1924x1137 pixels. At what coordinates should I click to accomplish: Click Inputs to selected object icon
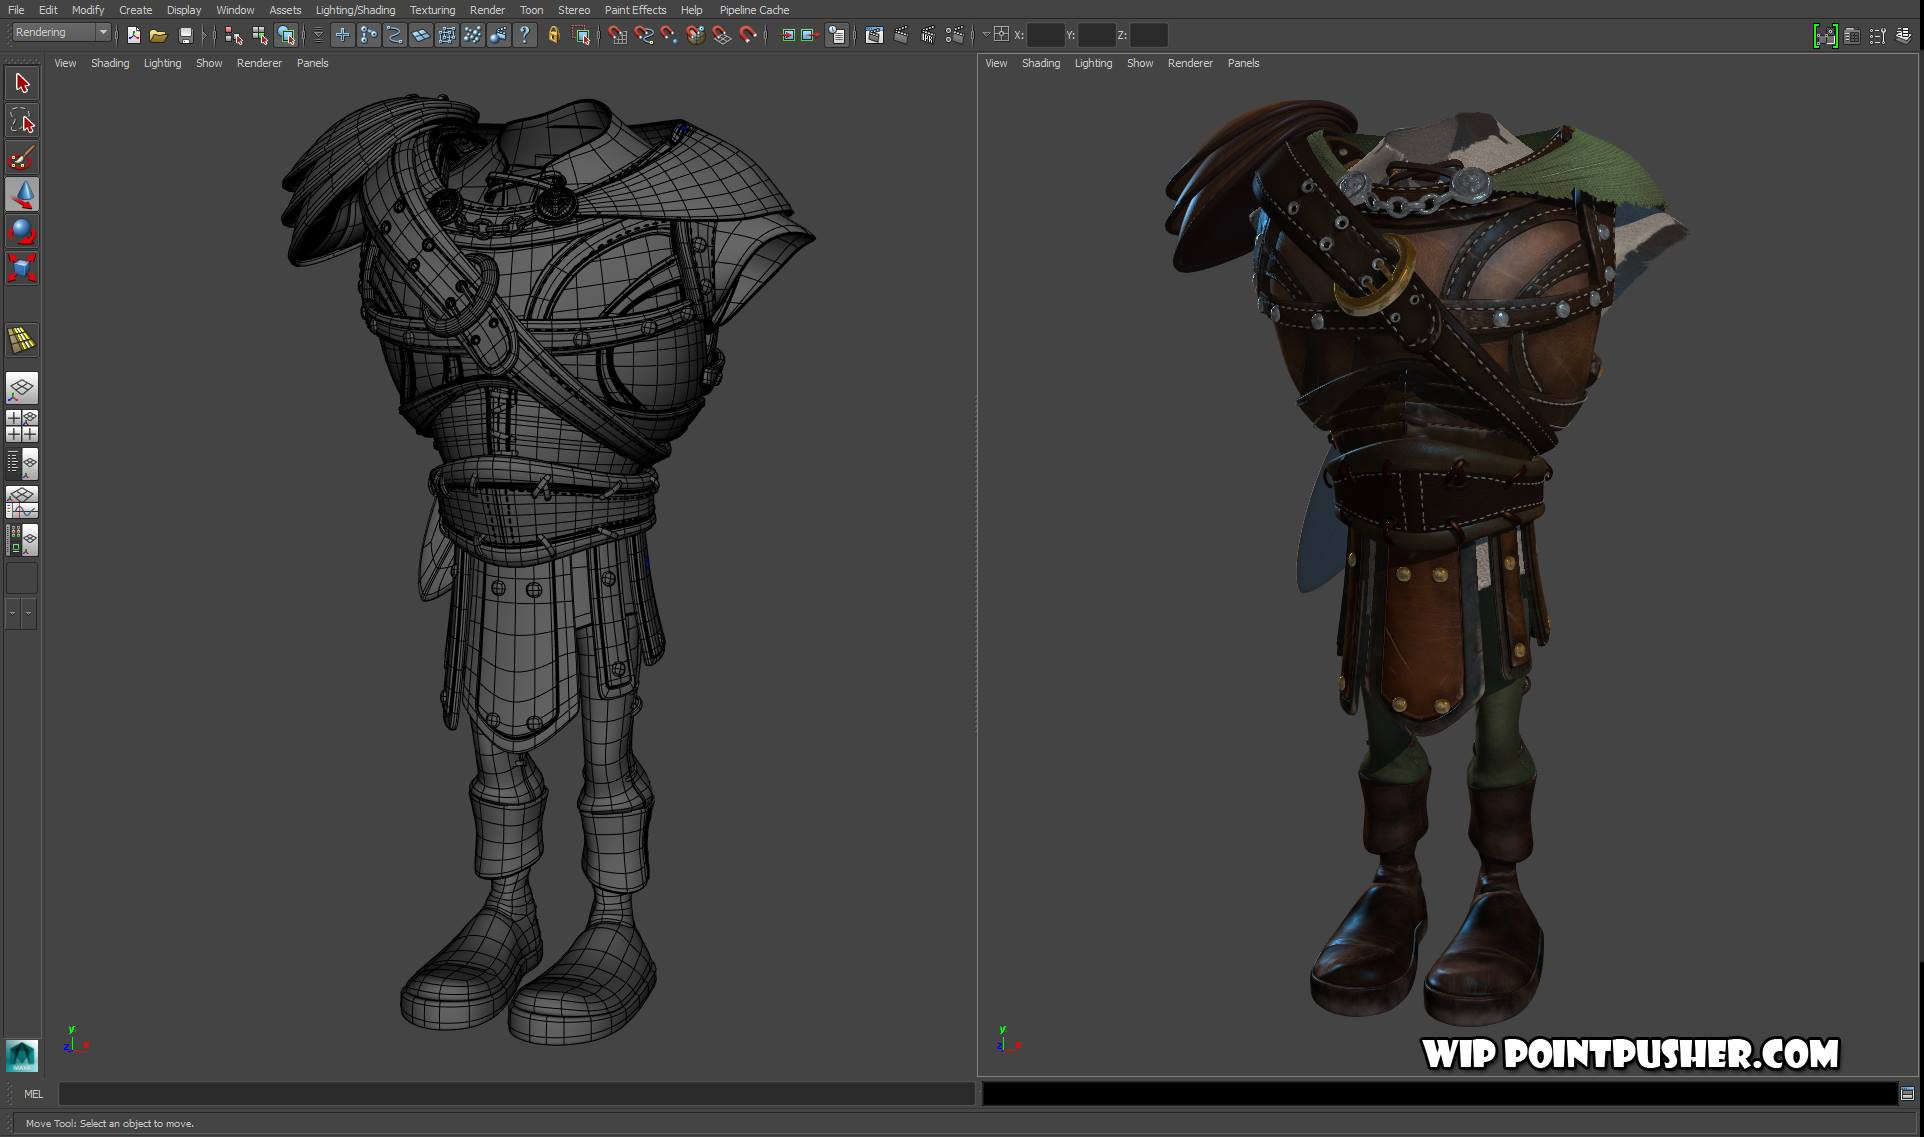tap(788, 35)
